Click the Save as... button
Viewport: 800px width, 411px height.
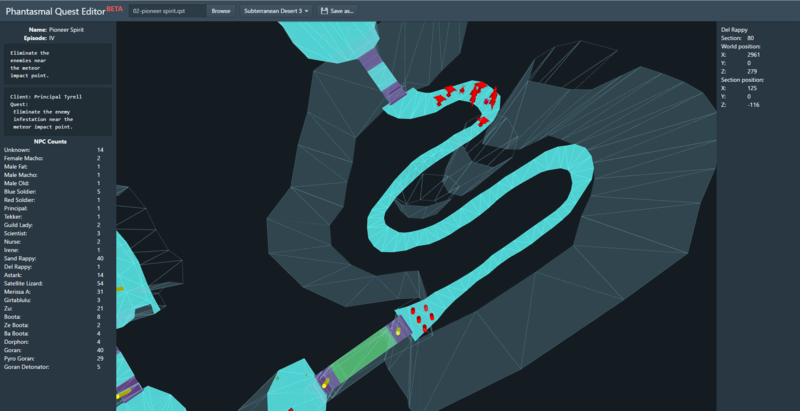[x=337, y=11]
